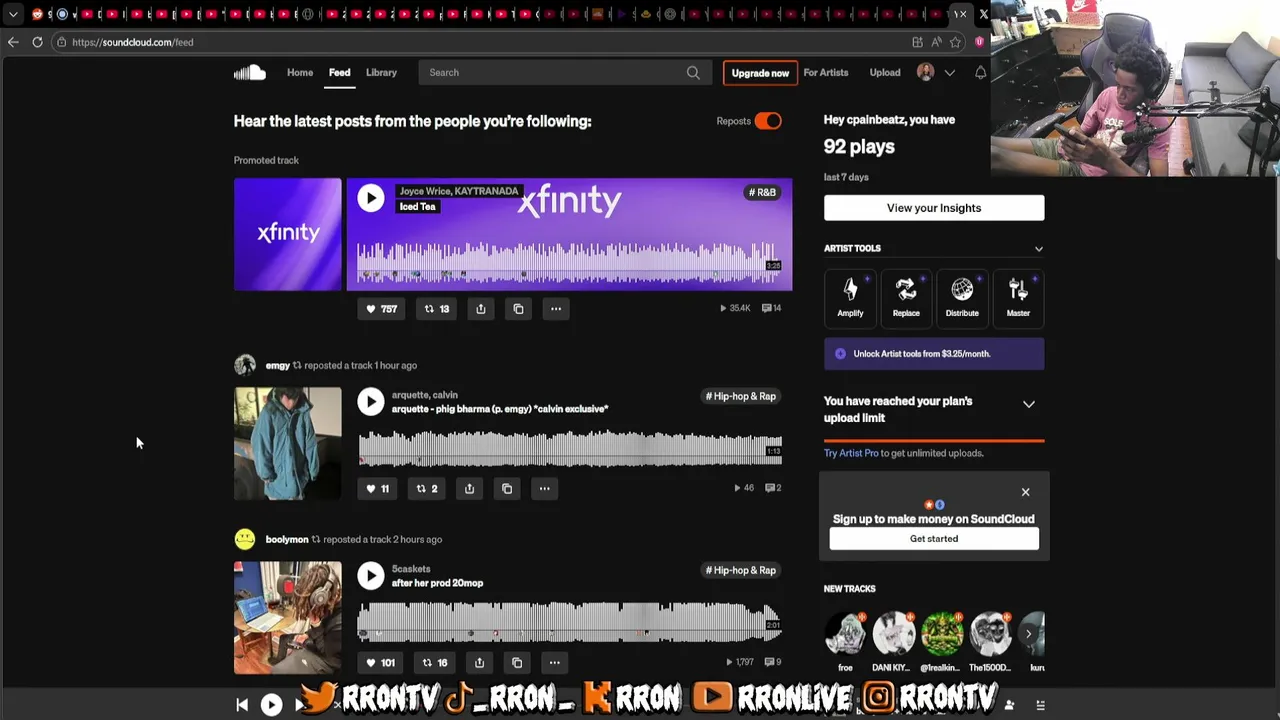Viewport: 1280px width, 720px height.
Task: Open the Replace artist tool
Action: pos(906,298)
